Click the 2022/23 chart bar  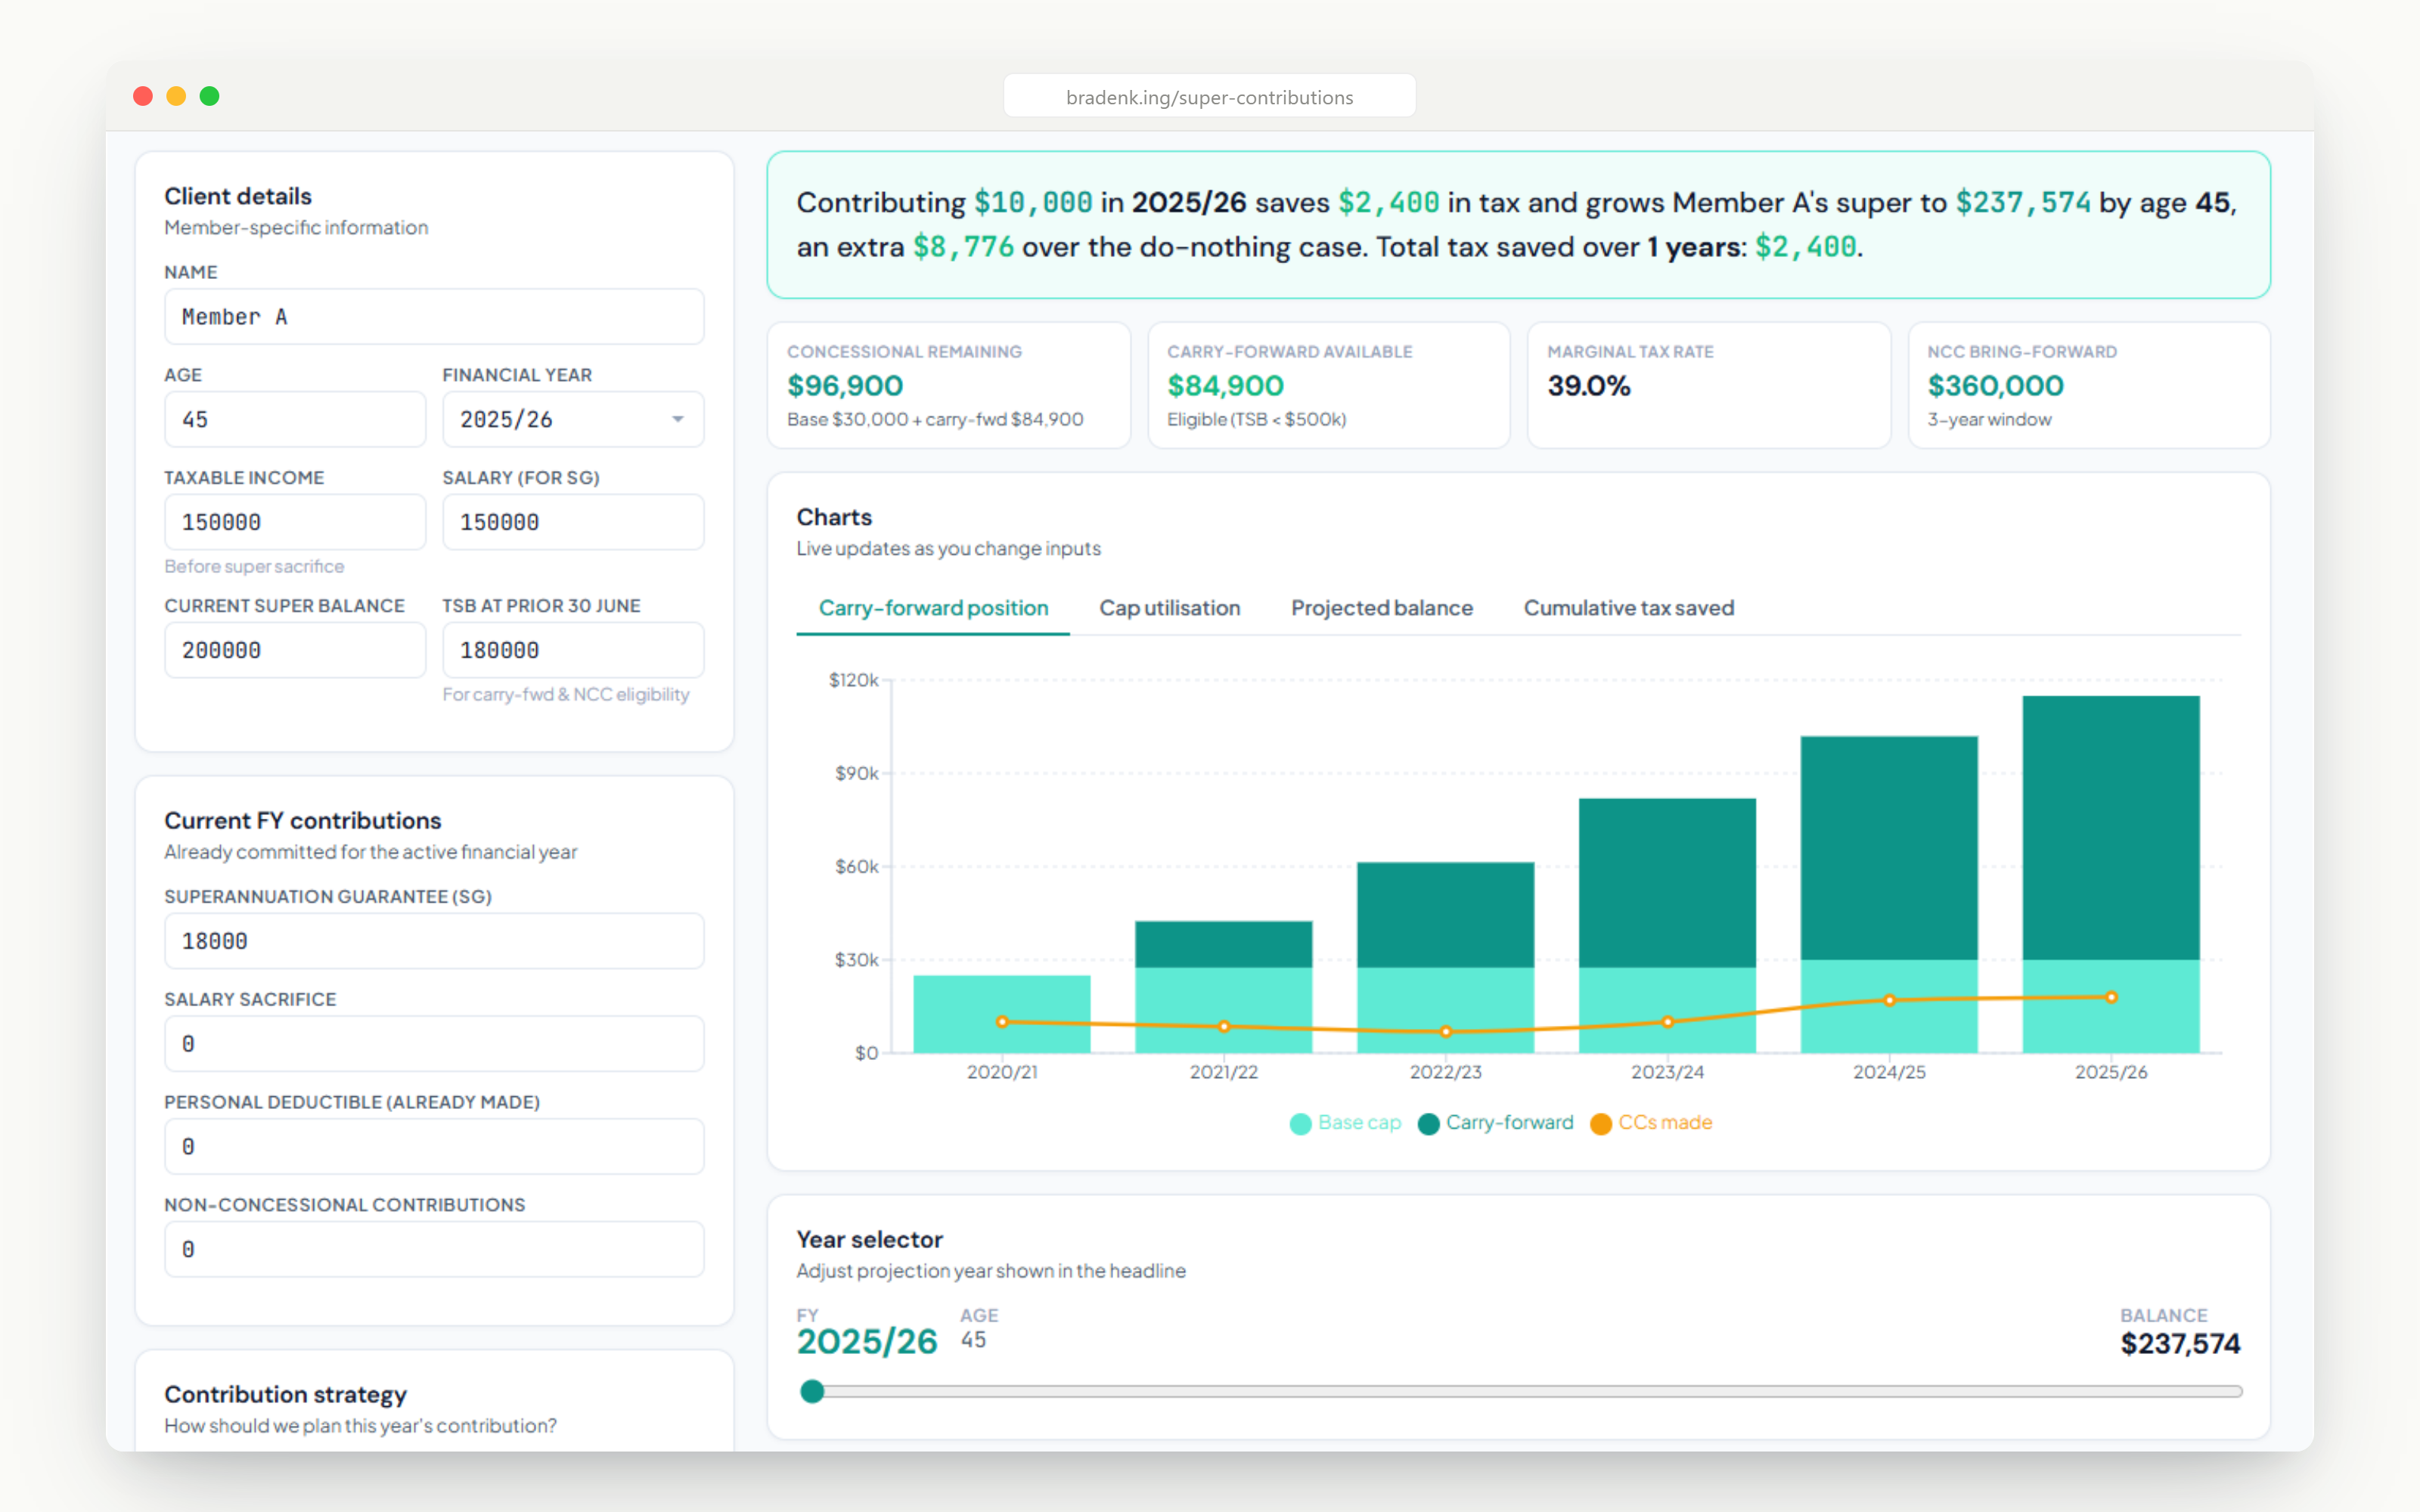(x=1445, y=957)
